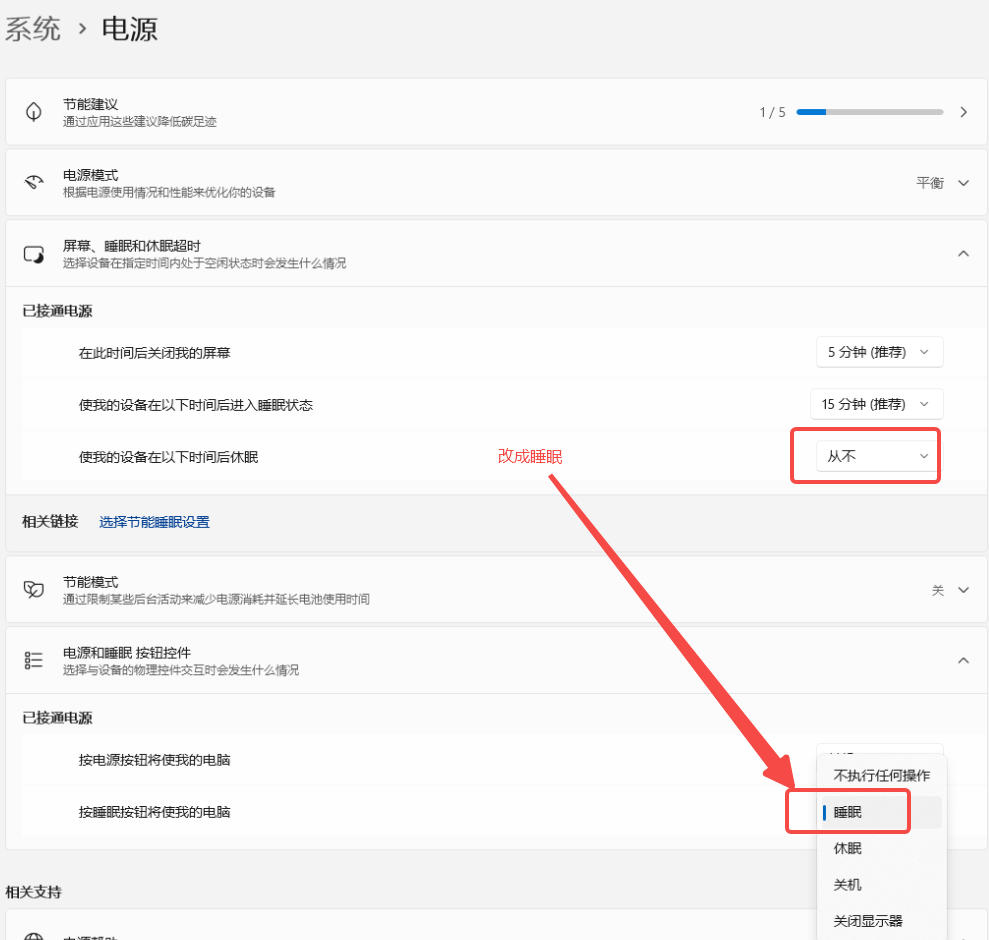This screenshot has width=989, height=940.
Task: Collapse the 屏幕、睡眠和休眠超时 section
Action: click(963, 252)
